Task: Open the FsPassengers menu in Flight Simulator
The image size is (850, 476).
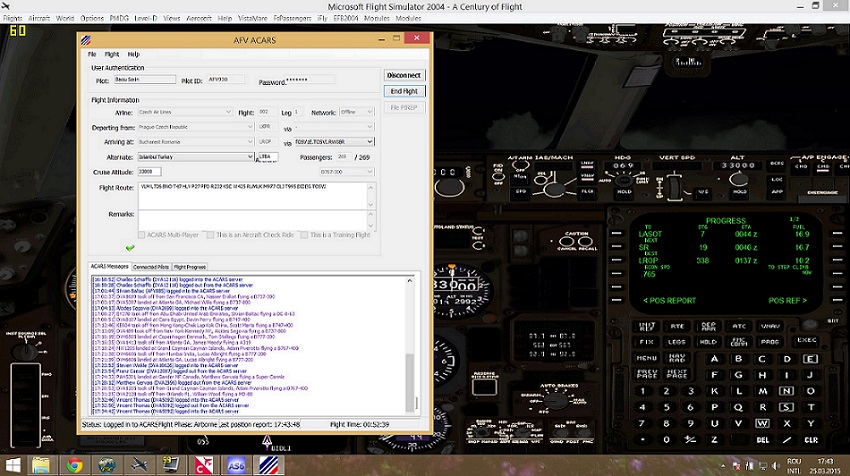Action: click(292, 18)
